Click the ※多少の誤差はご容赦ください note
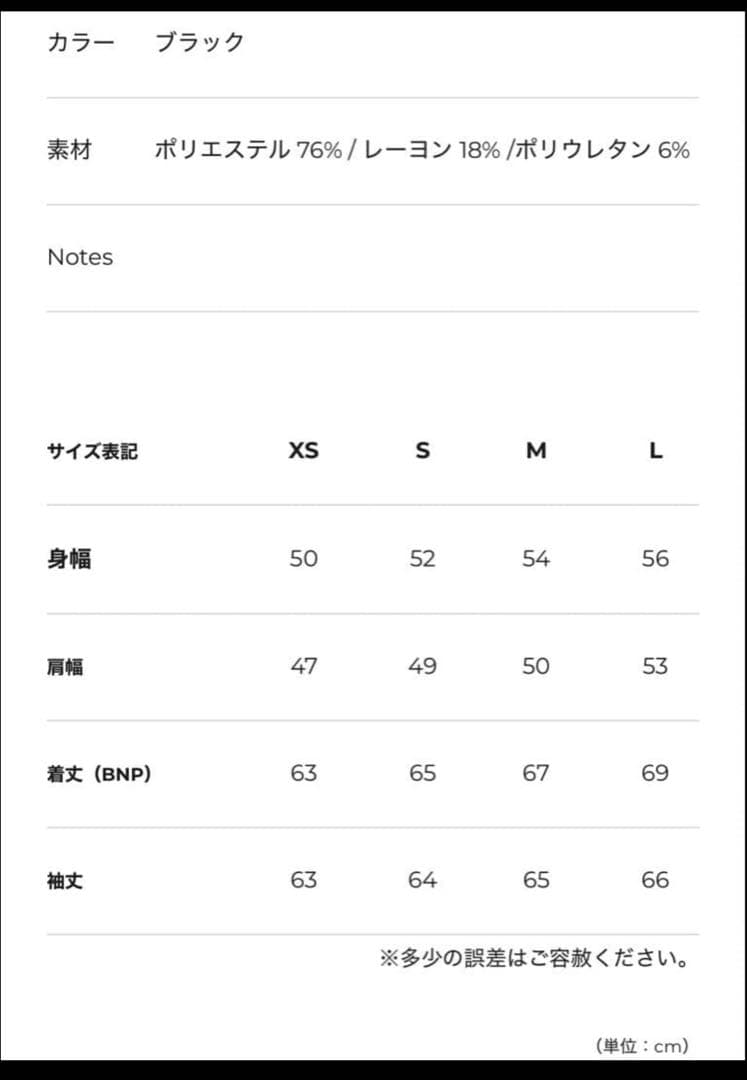The image size is (747, 1080). [534, 958]
